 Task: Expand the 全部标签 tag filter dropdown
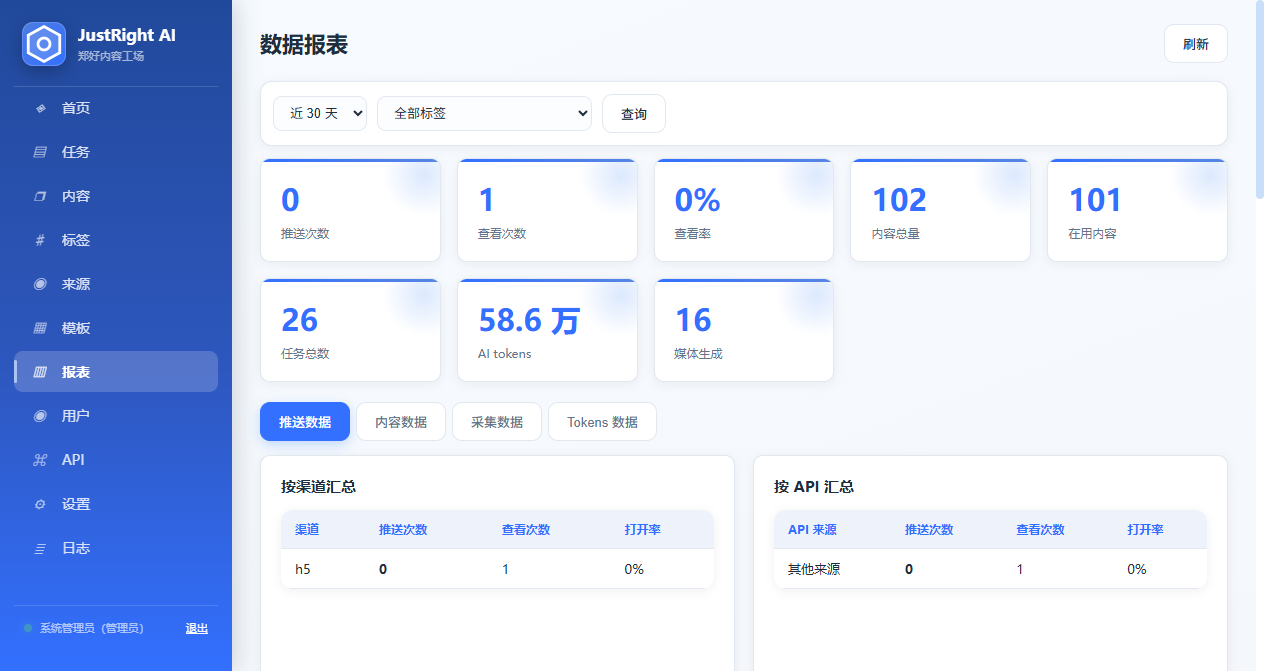[x=484, y=113]
